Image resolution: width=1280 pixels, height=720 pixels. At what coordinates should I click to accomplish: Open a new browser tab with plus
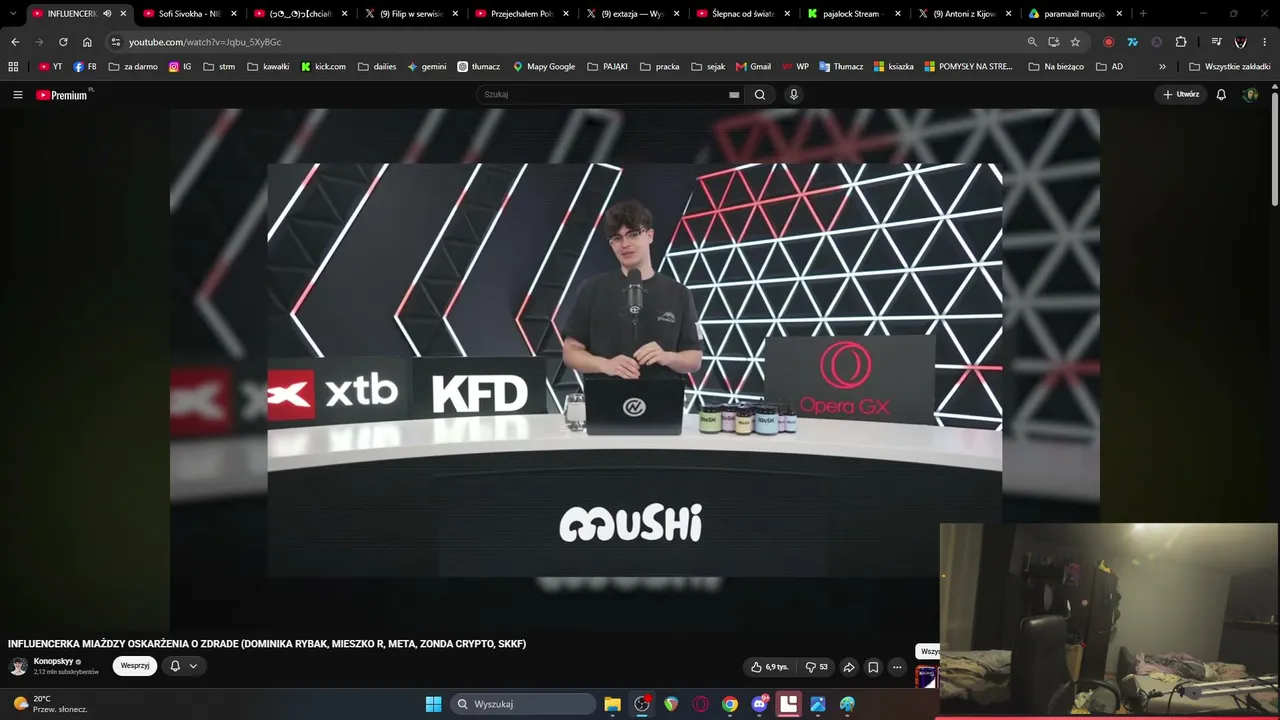click(x=1143, y=14)
